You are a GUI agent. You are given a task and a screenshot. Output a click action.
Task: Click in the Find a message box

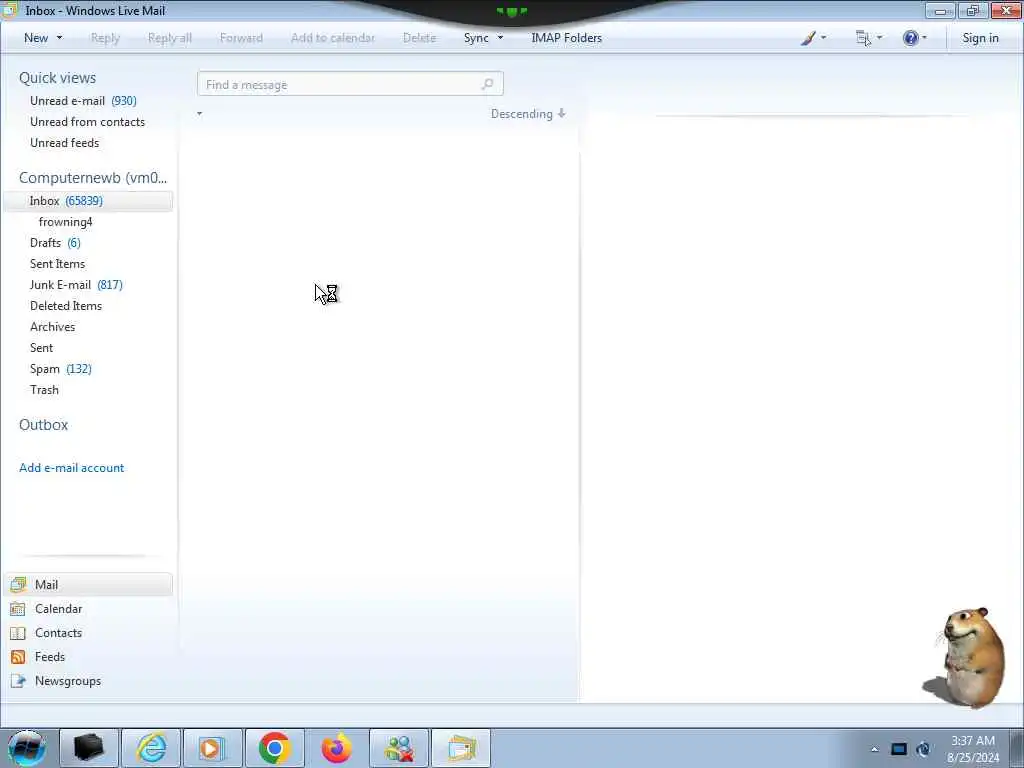[350, 84]
